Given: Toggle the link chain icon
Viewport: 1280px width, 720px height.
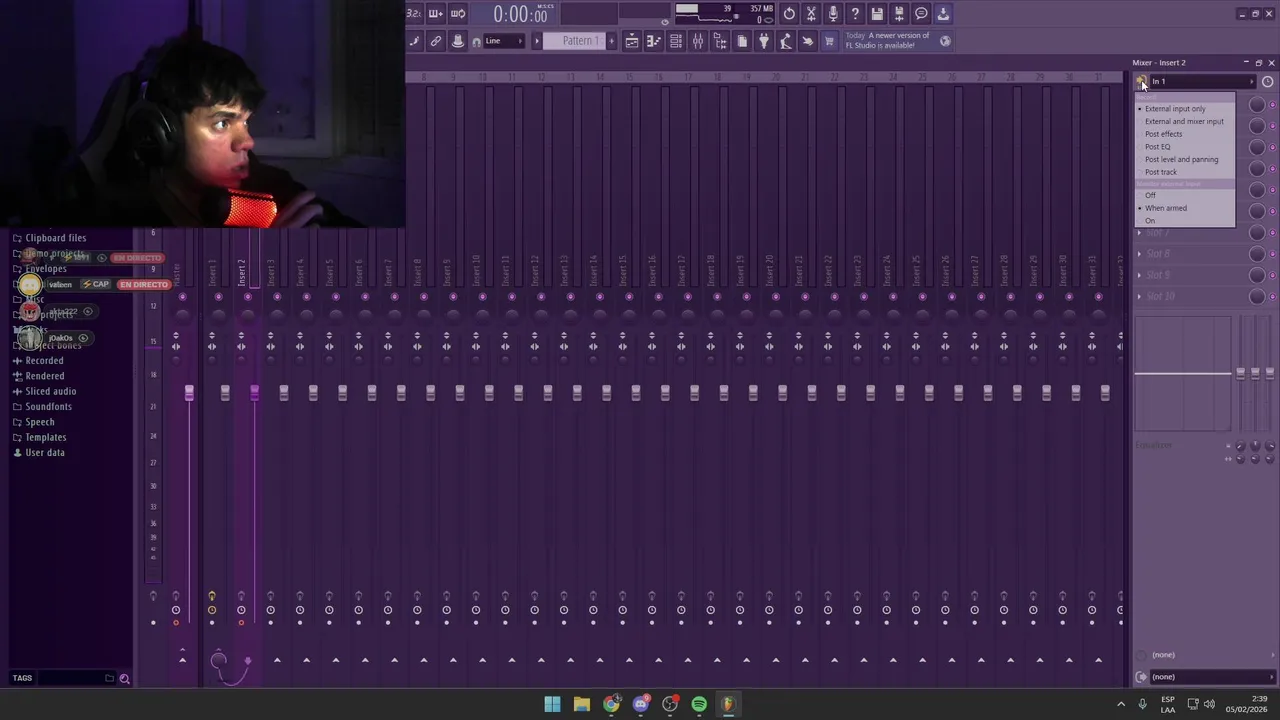Looking at the screenshot, I should 436,41.
